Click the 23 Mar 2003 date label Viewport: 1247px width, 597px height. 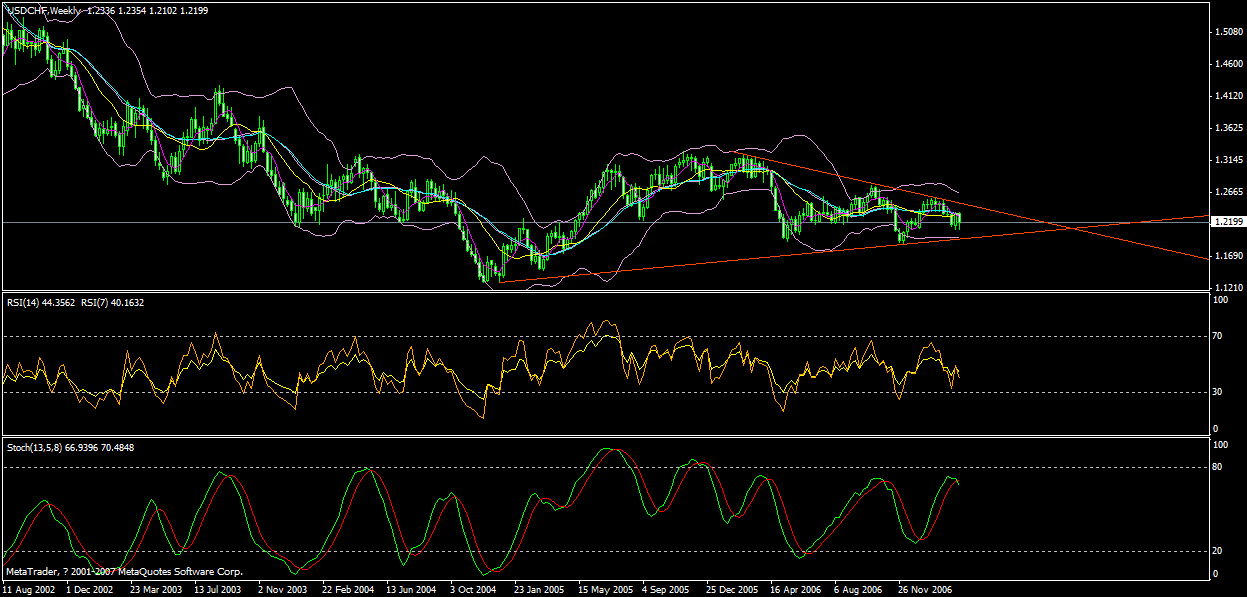coord(155,590)
